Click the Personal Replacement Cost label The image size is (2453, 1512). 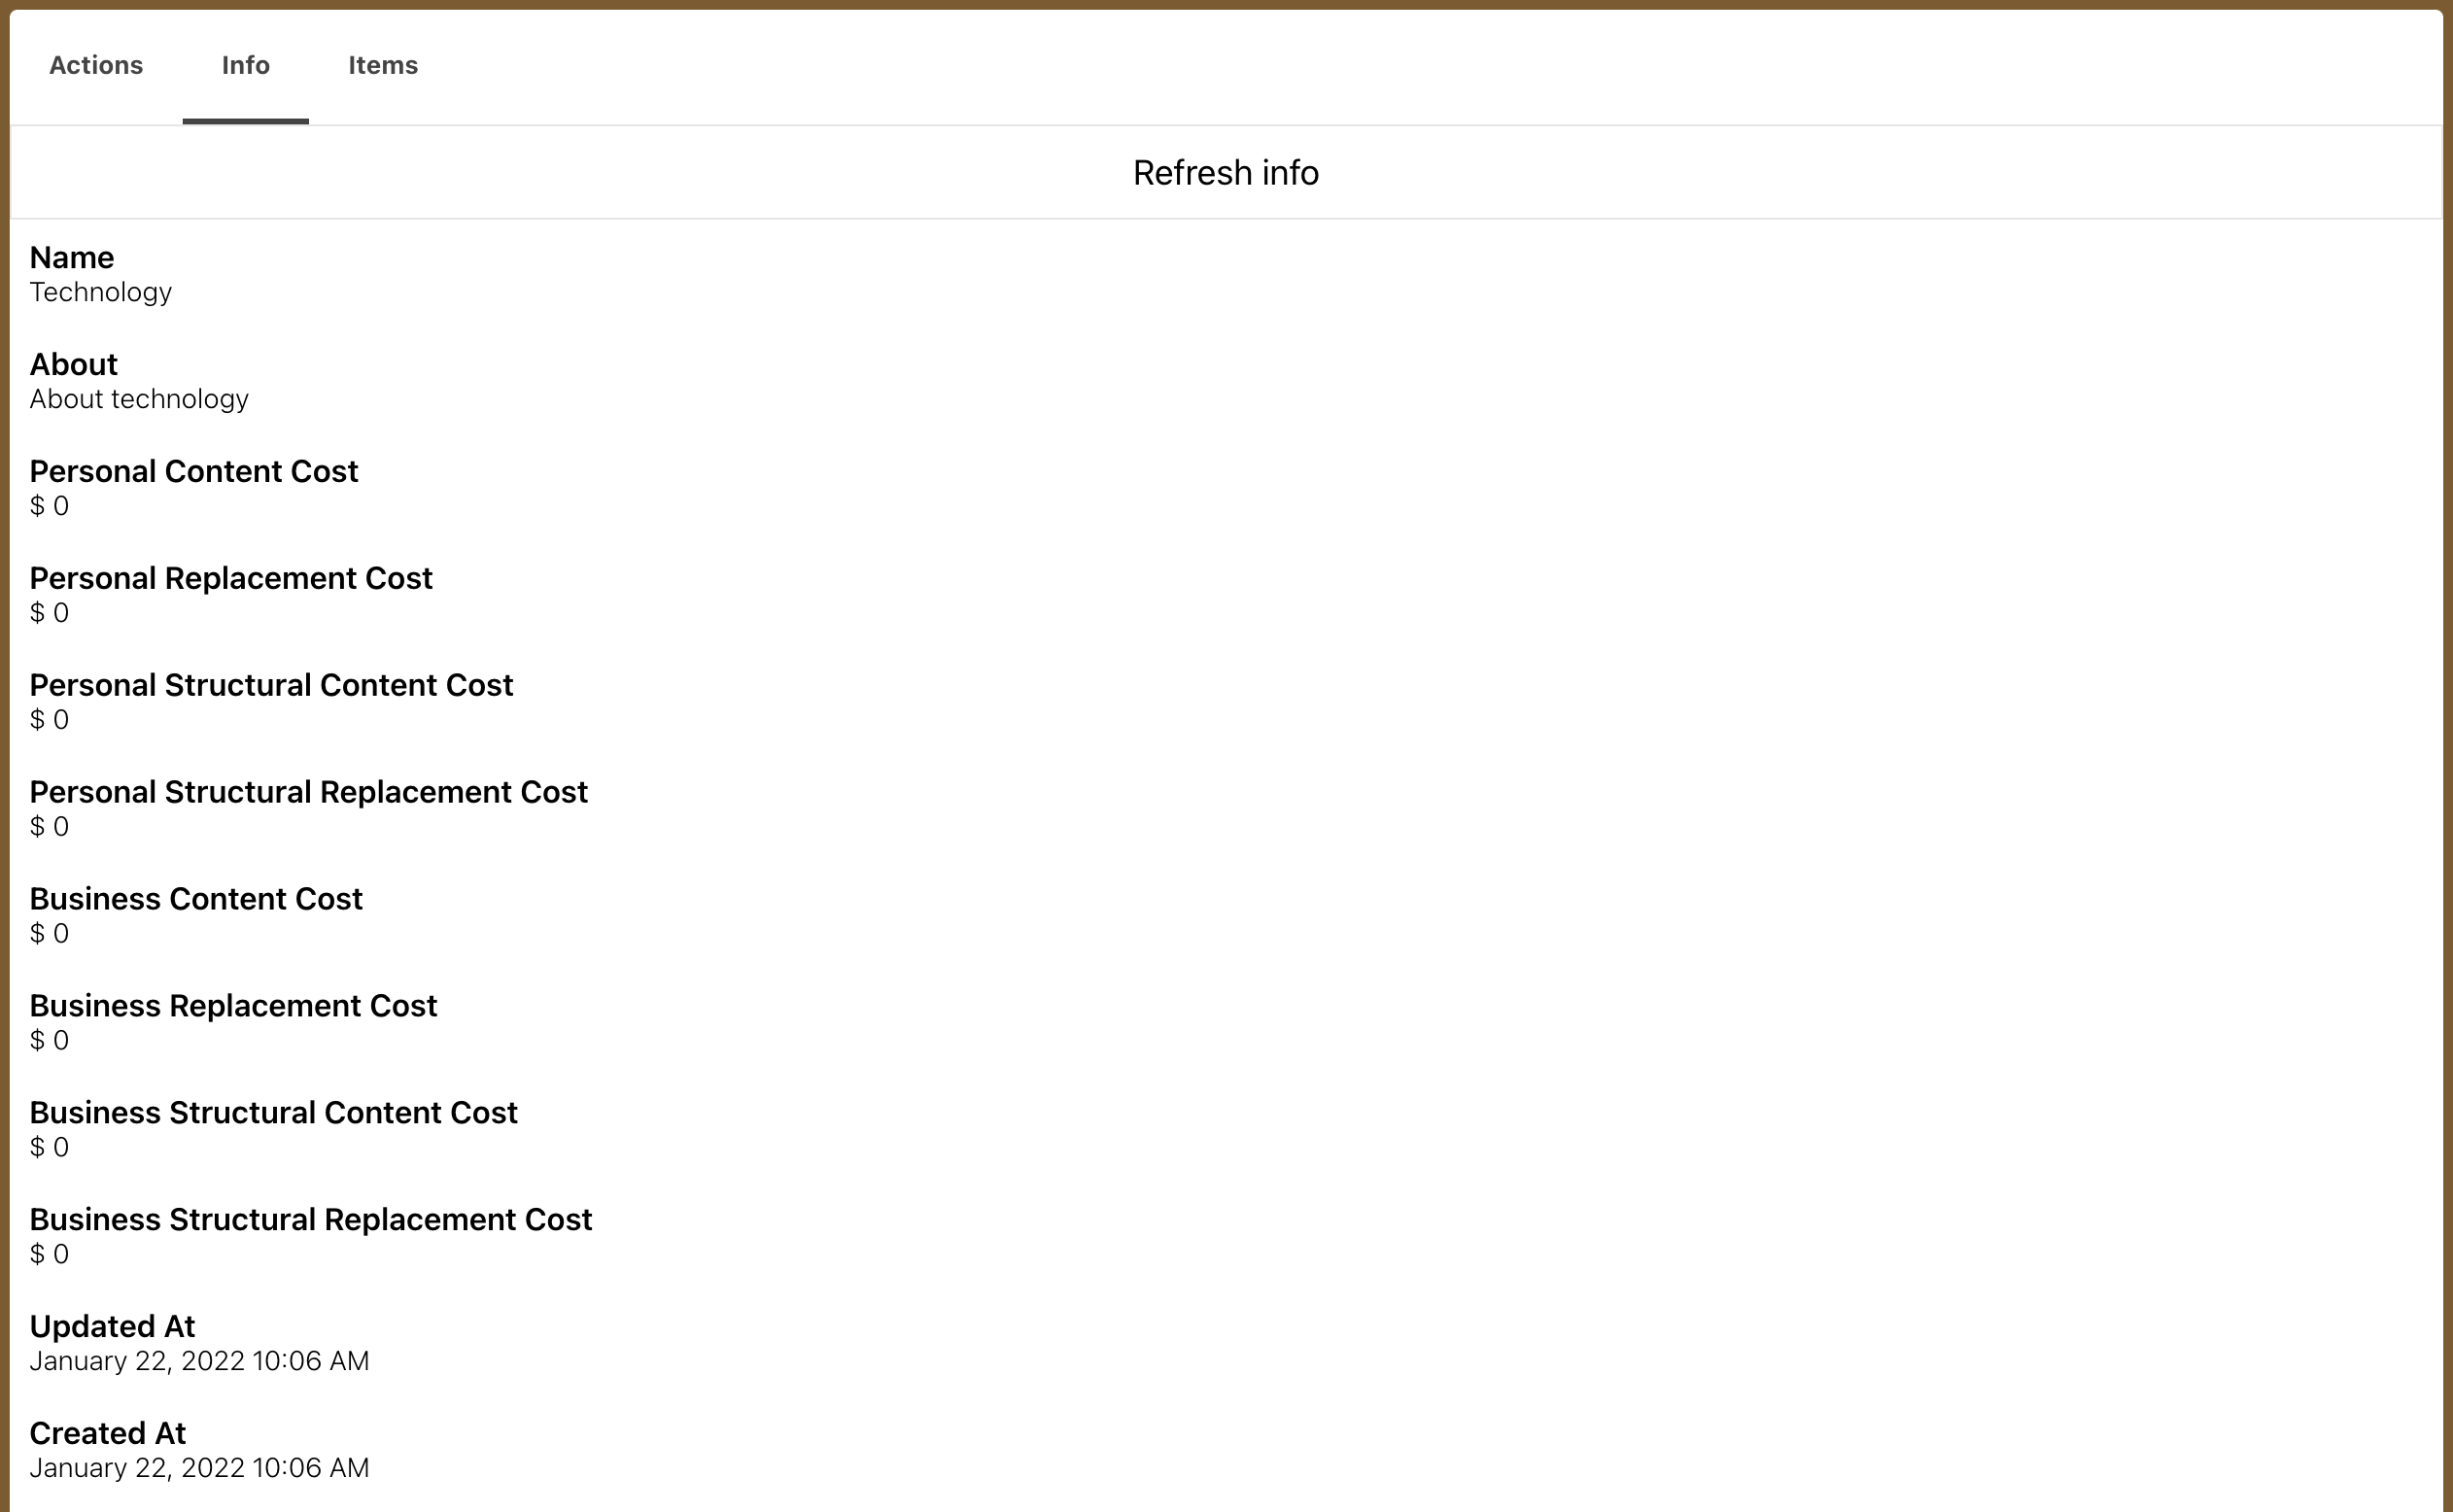(x=231, y=579)
